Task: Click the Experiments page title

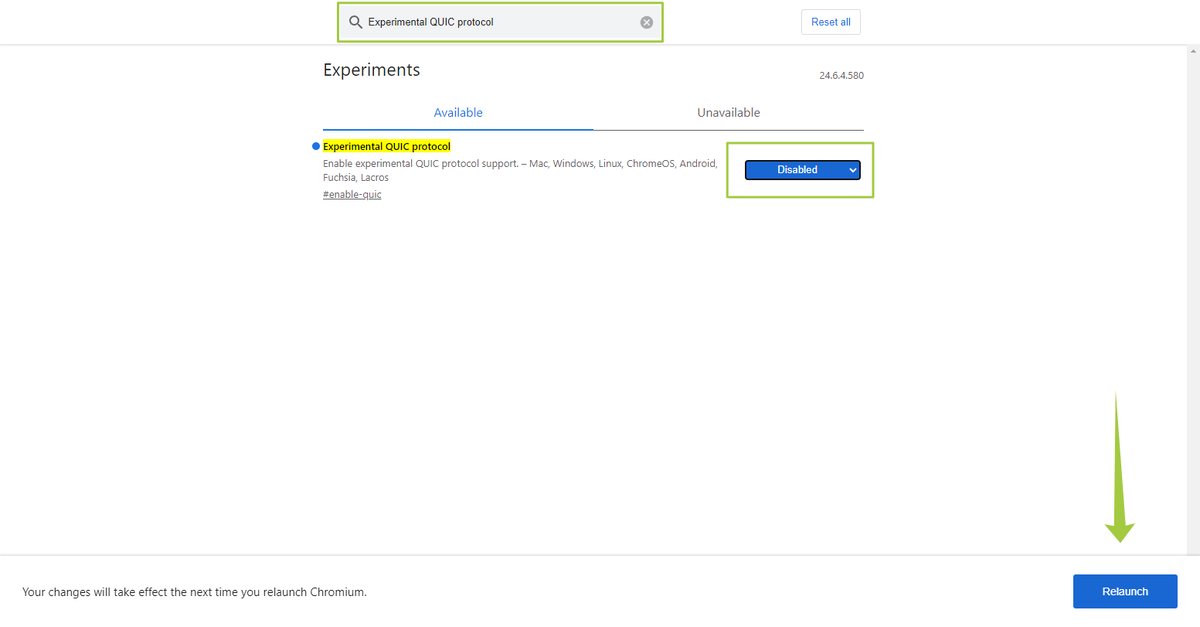Action: 372,70
